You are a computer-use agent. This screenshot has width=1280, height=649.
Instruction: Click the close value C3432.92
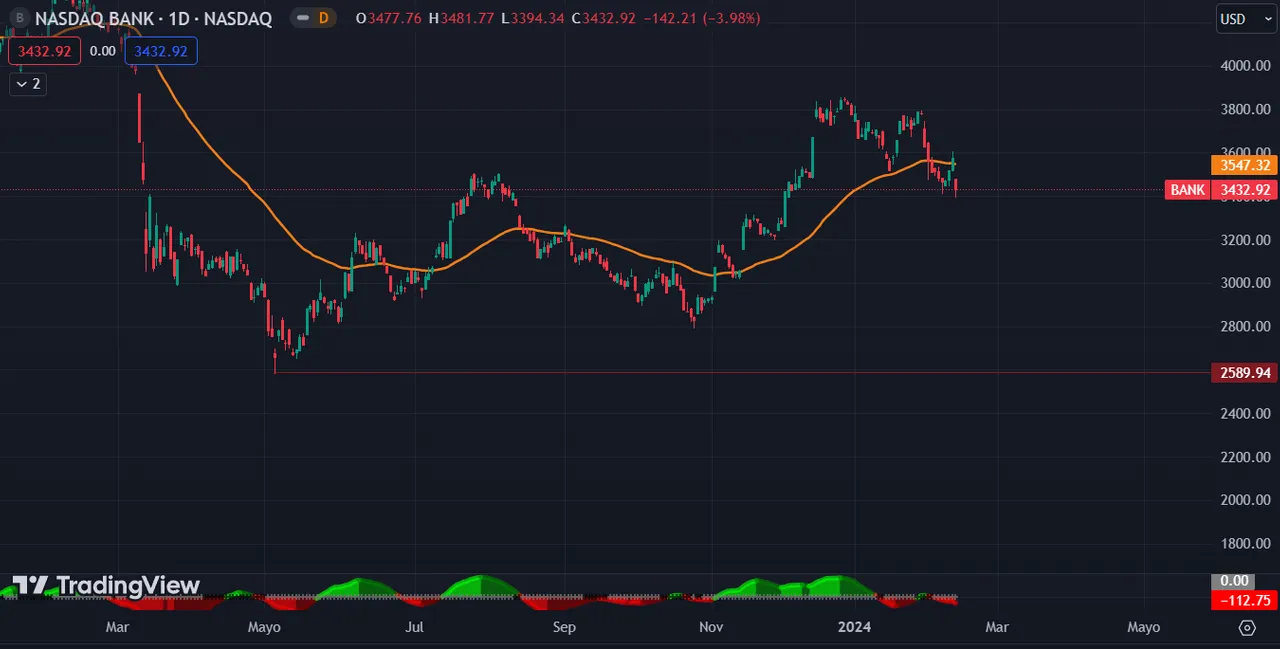pos(604,18)
